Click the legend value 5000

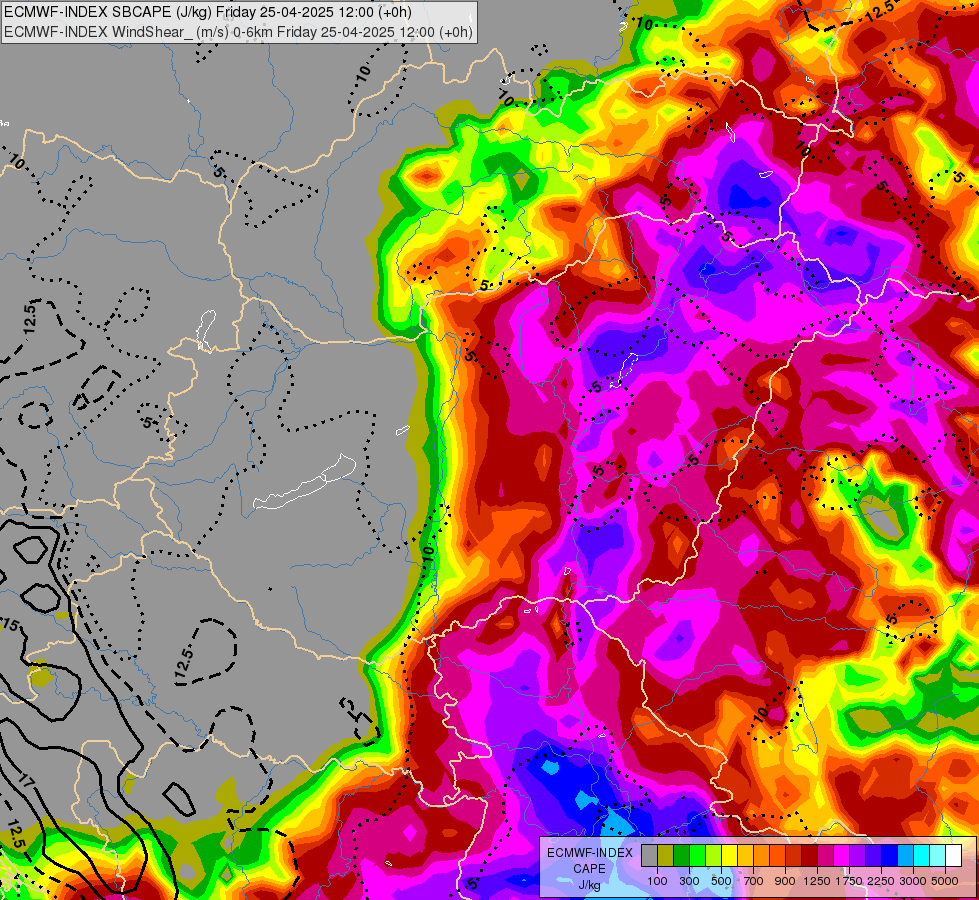pyautogui.click(x=945, y=881)
